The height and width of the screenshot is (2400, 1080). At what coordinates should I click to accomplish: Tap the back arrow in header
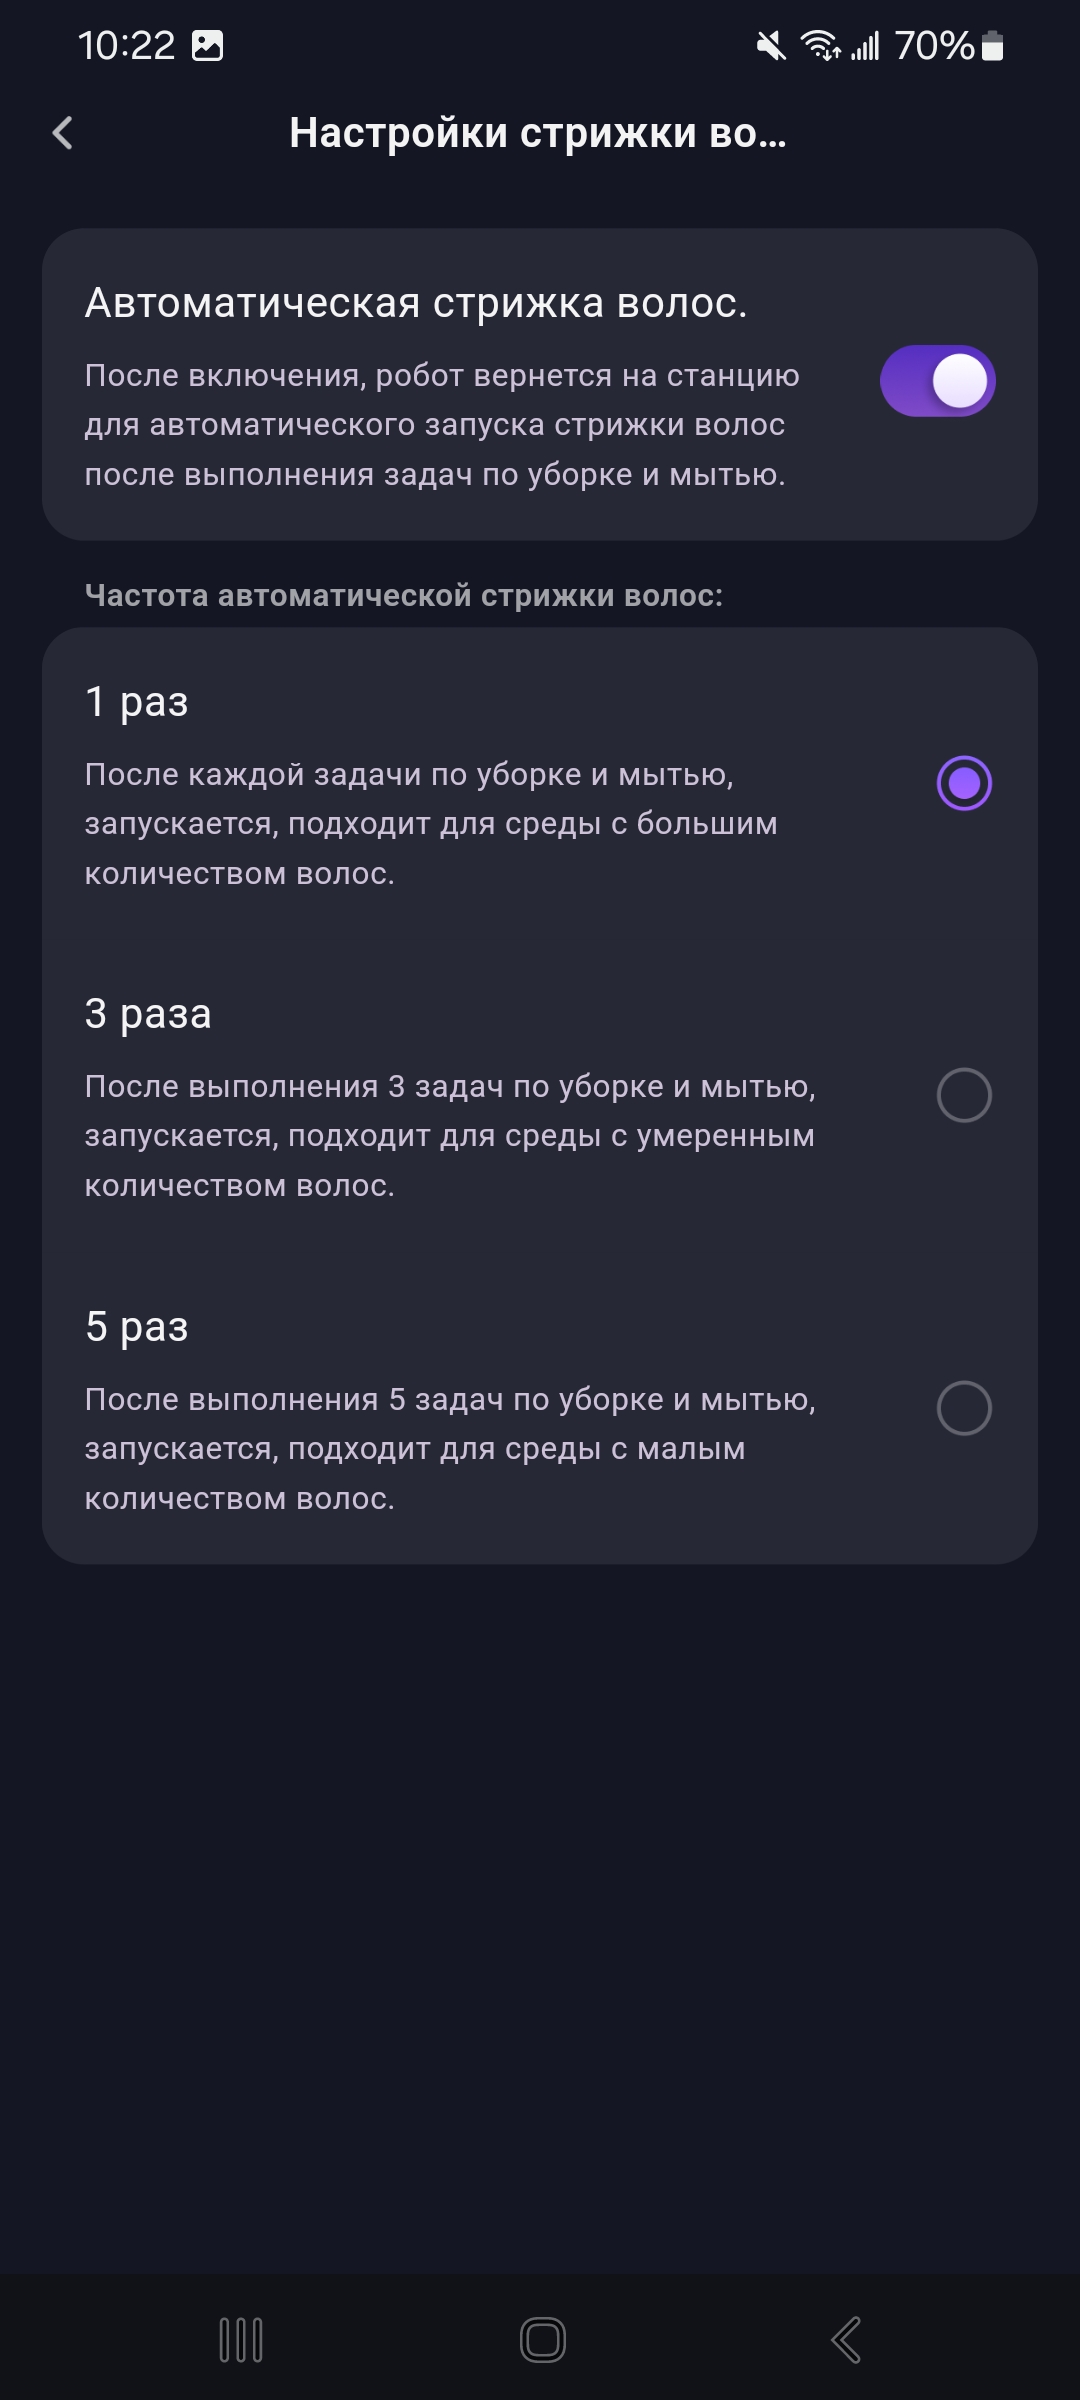tap(63, 133)
